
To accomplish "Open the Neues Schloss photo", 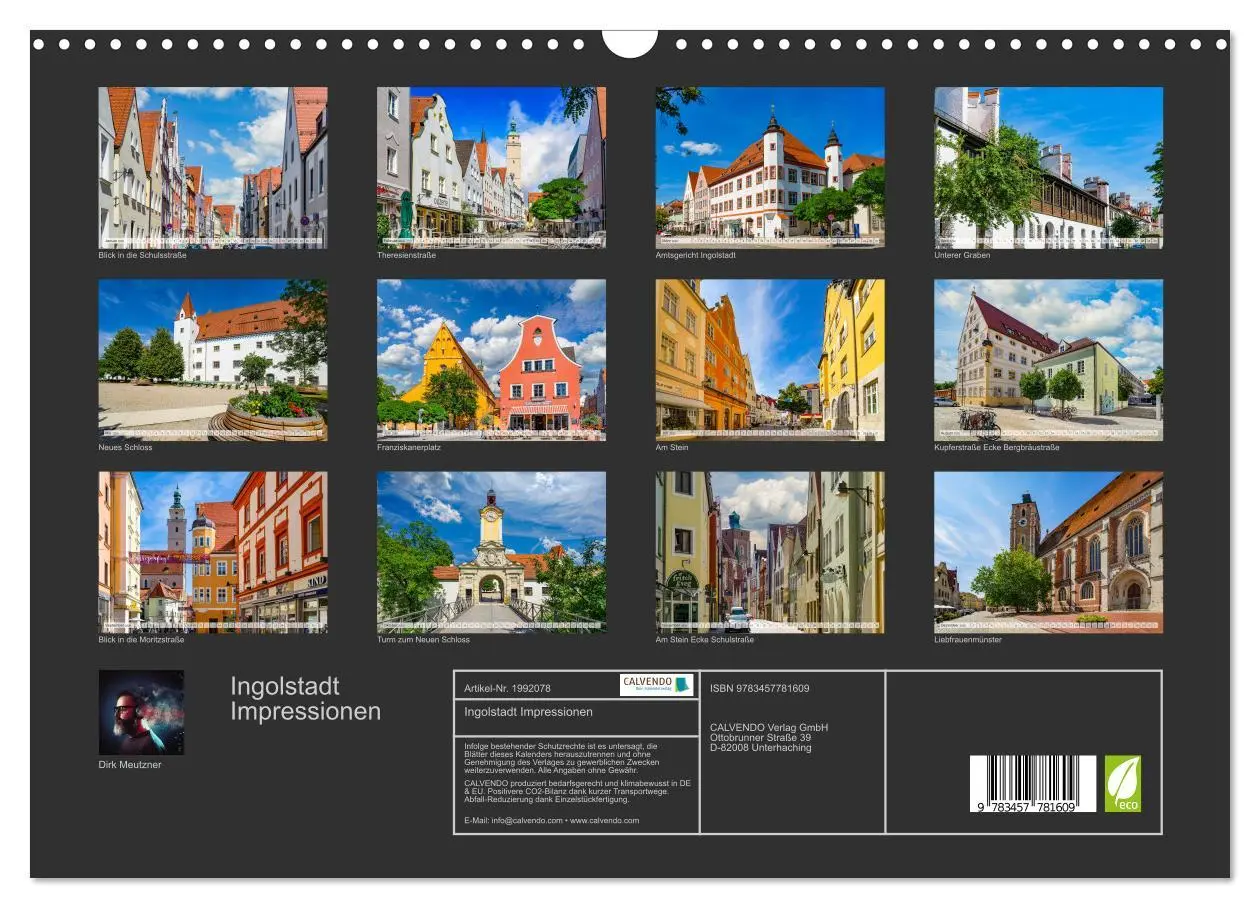I will [213, 360].
